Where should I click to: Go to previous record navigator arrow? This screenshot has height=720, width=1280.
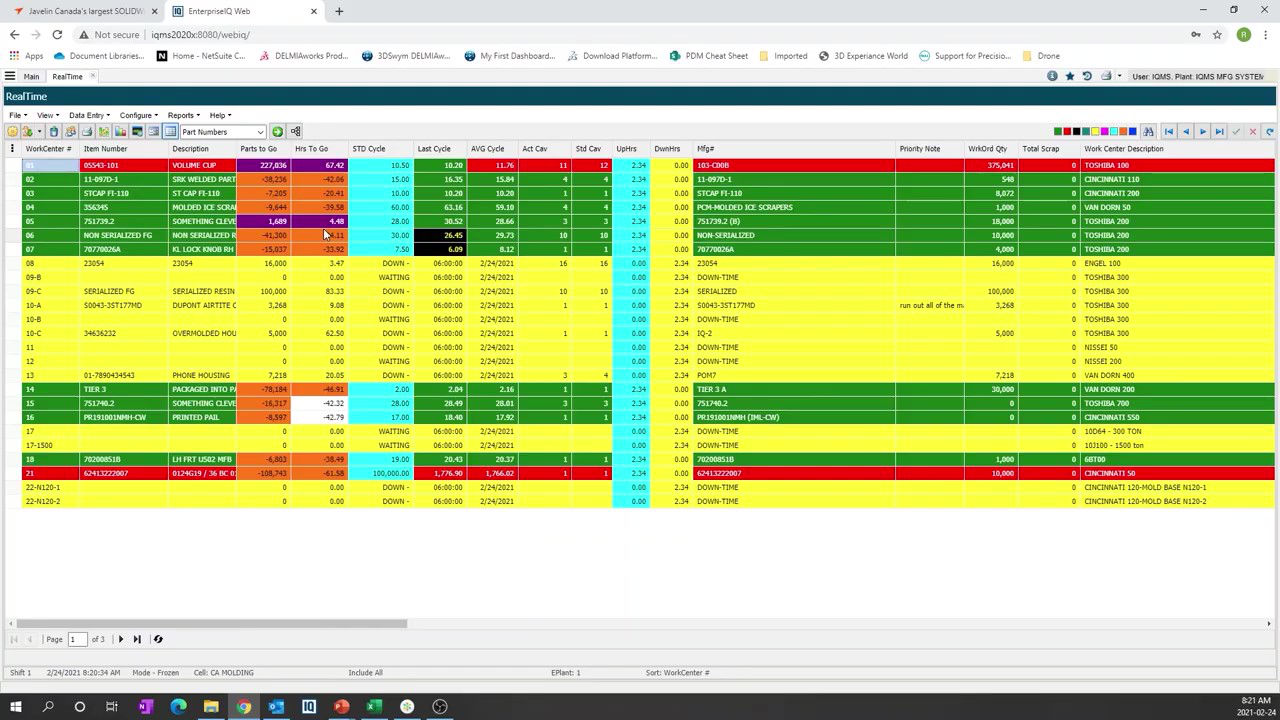[1186, 132]
